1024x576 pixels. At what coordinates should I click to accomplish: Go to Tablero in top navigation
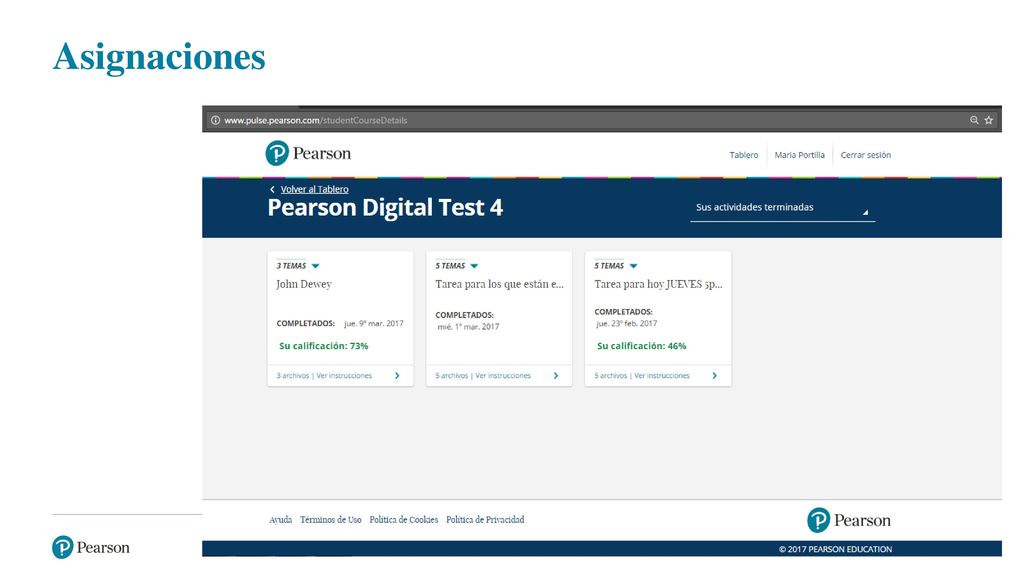(744, 155)
